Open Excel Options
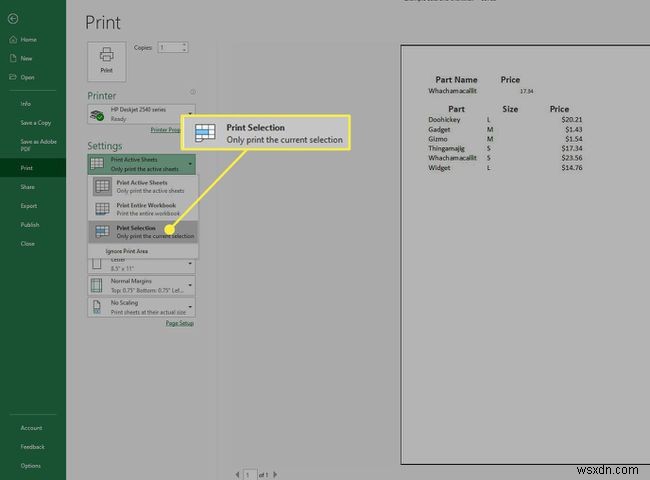Viewport: 650px width, 480px height. 31,466
